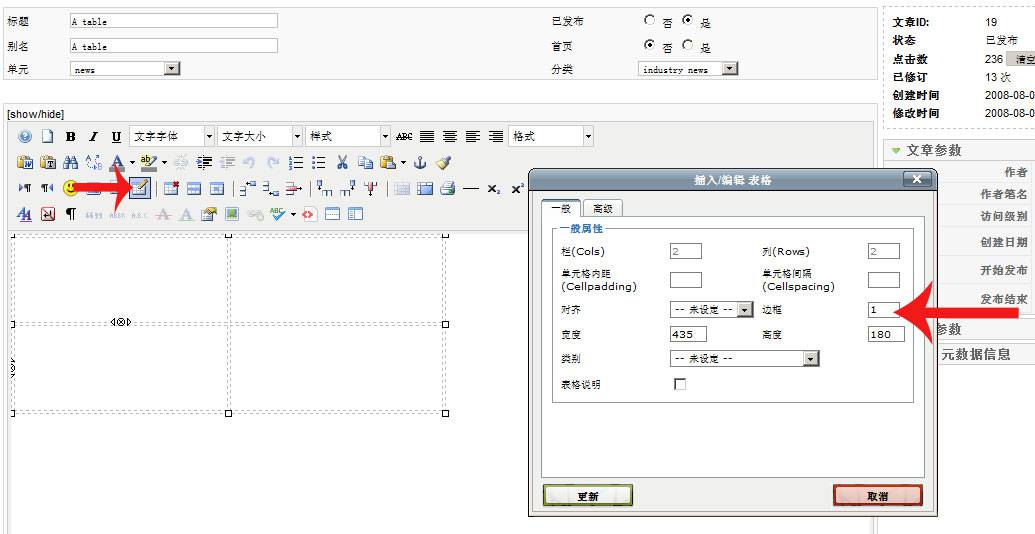Justify text fully

(427, 137)
